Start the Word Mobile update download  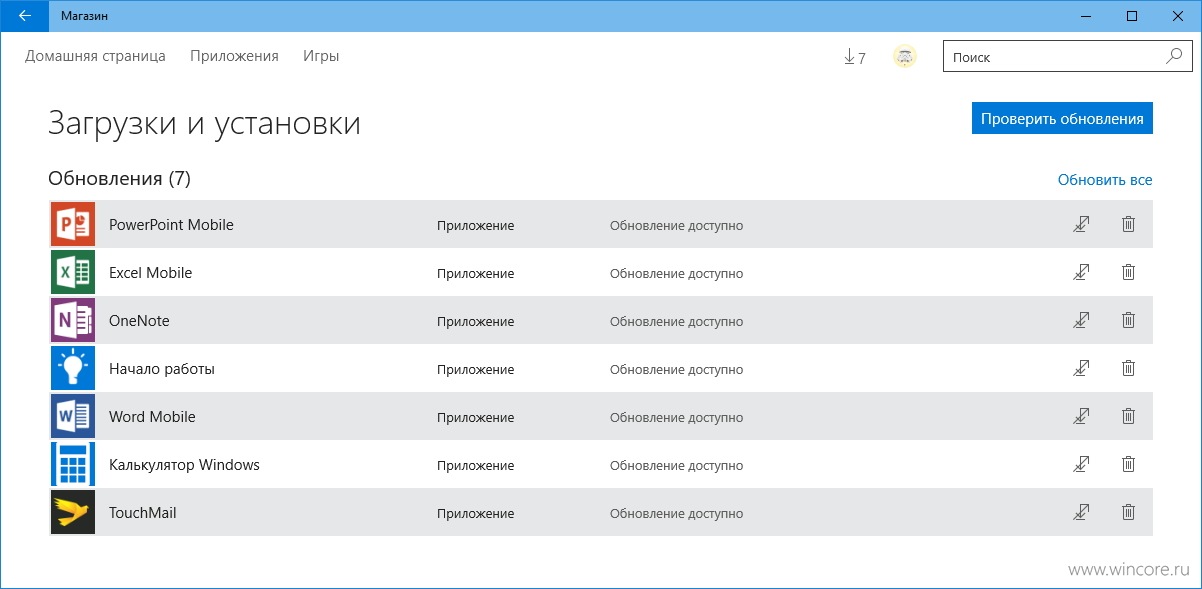(1080, 417)
